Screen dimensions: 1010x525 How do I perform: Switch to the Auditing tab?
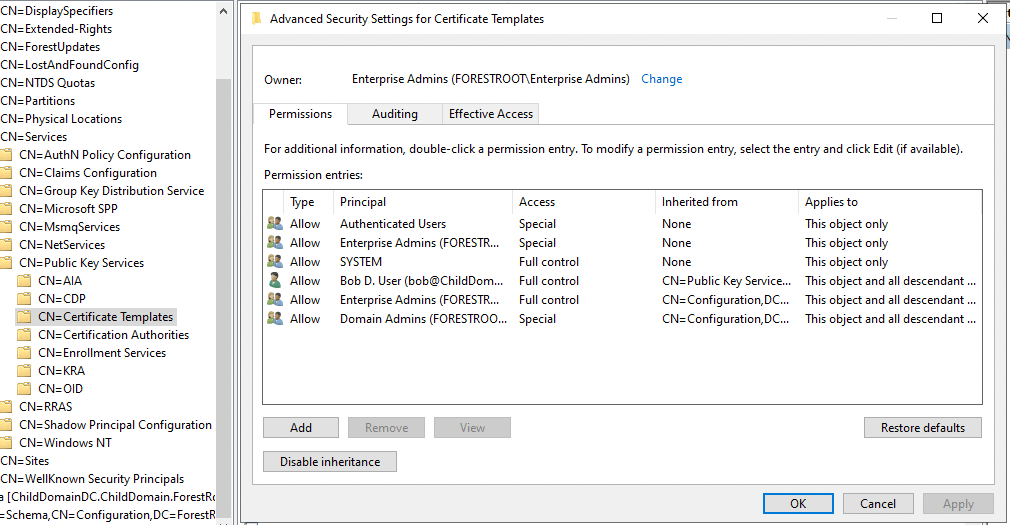pos(395,114)
